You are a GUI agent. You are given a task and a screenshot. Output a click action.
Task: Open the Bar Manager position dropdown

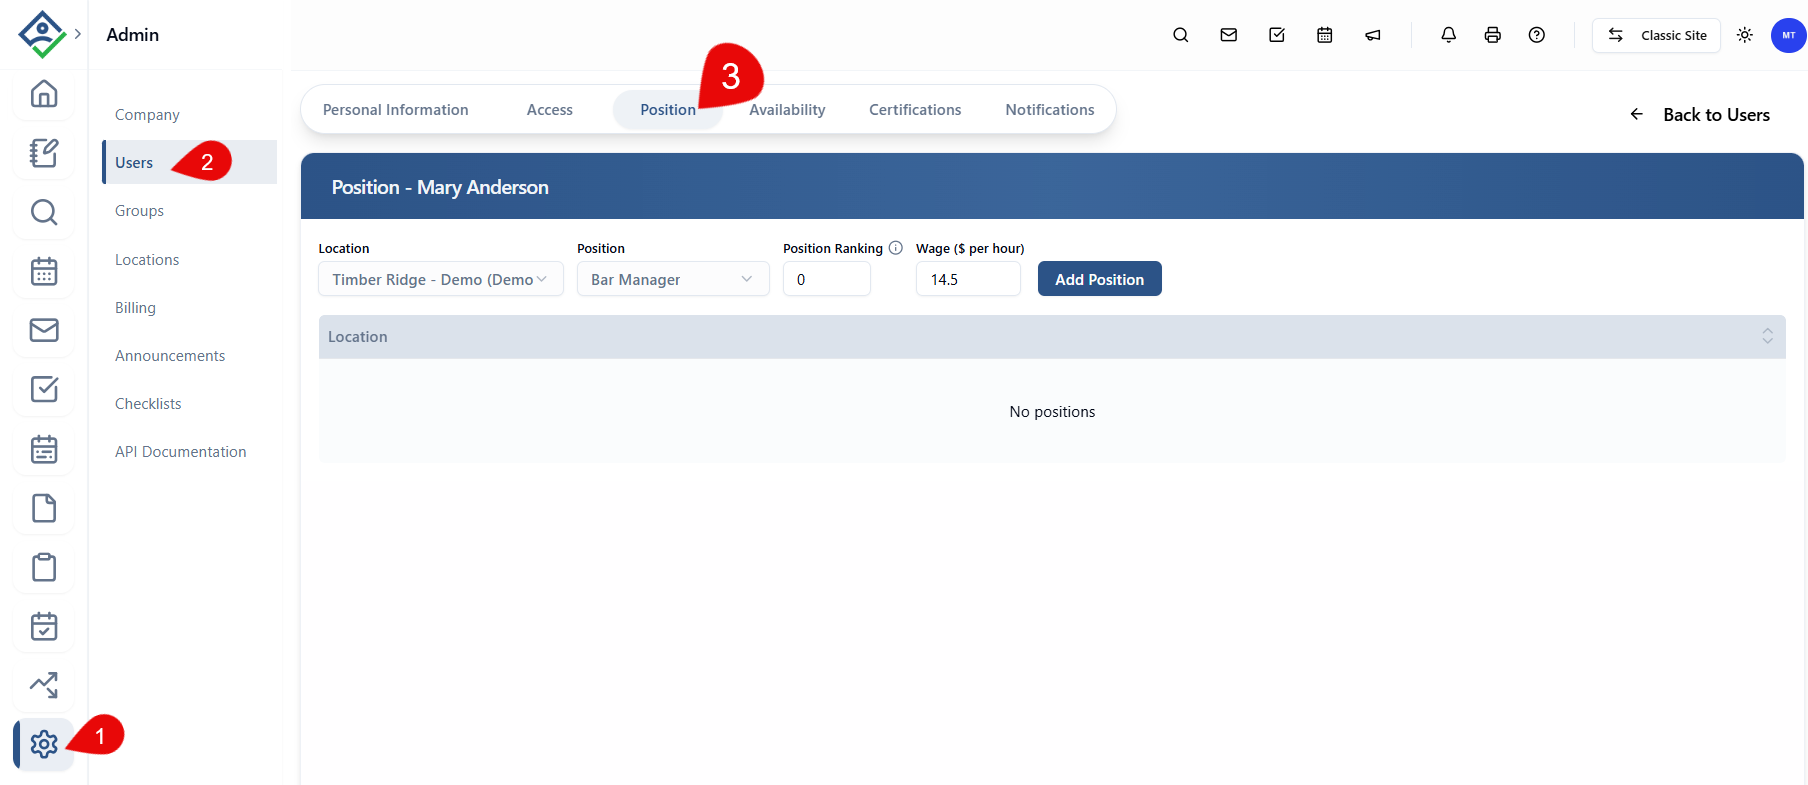673,279
